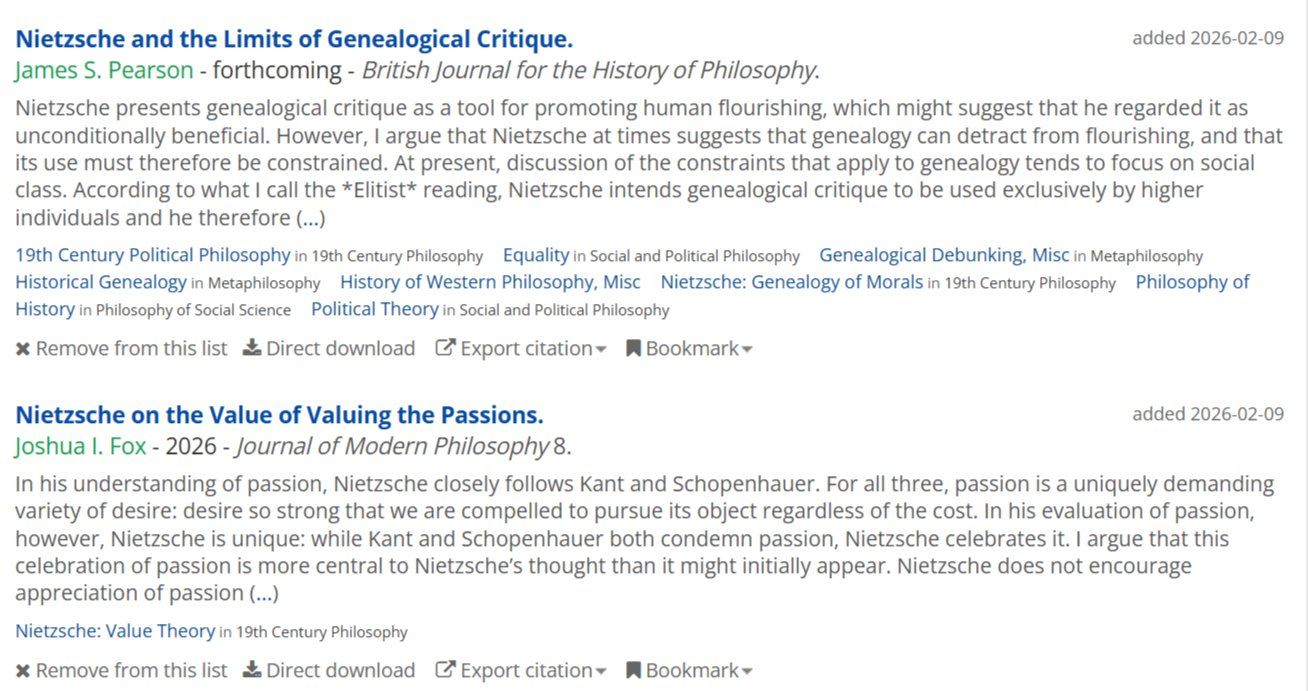1308x691 pixels.
Task: Open title 'Nietzsche and the Limits of Genealogical Critique'
Action: pos(294,40)
